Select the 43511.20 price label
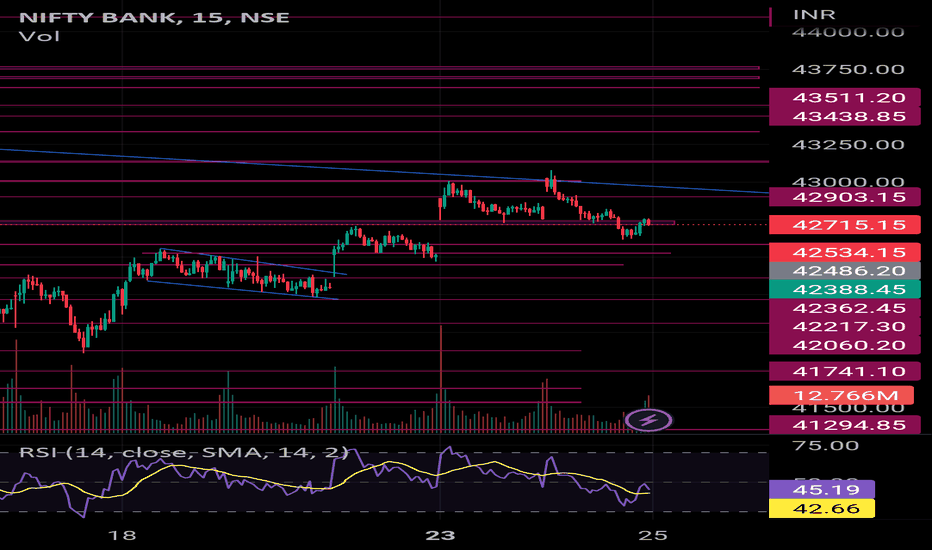The image size is (932, 550). point(845,98)
